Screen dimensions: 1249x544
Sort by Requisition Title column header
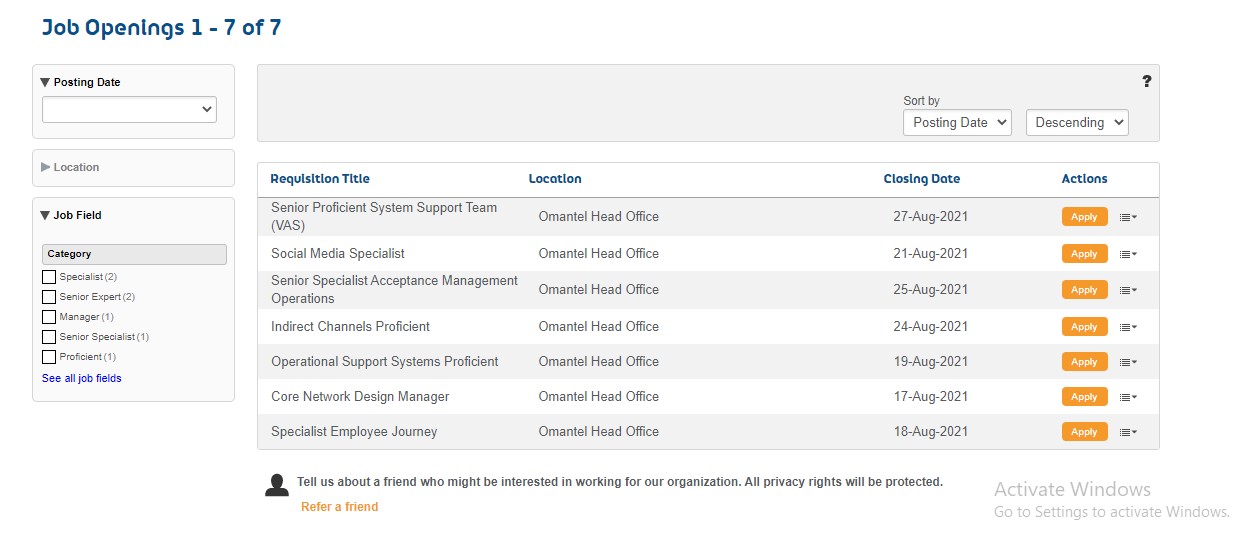pos(320,179)
